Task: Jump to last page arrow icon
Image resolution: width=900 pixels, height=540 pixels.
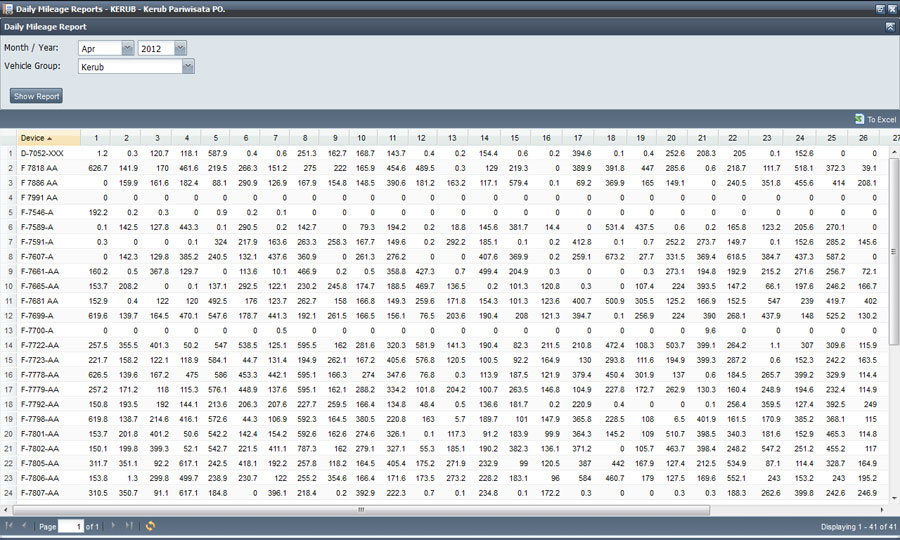Action: 128,526
